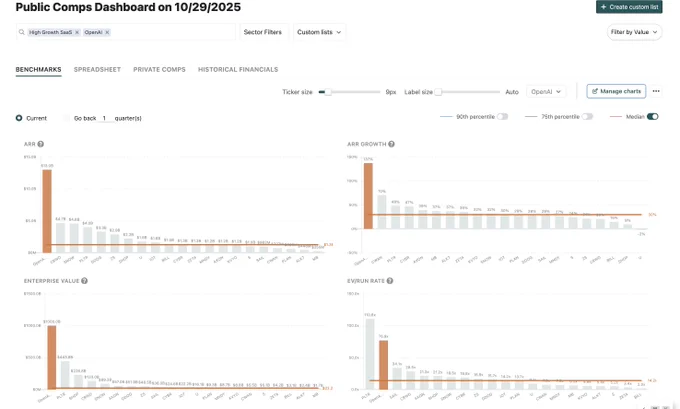
Task: Click the Auto label size value
Action: tap(512, 92)
